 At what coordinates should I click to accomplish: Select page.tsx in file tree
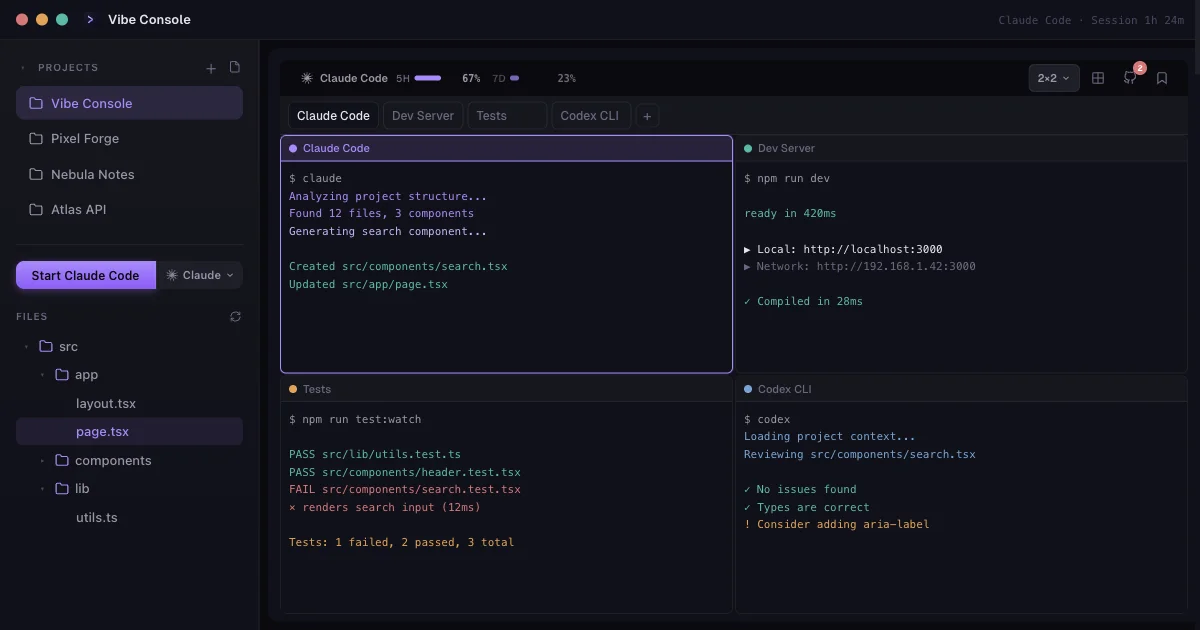pyautogui.click(x=129, y=432)
